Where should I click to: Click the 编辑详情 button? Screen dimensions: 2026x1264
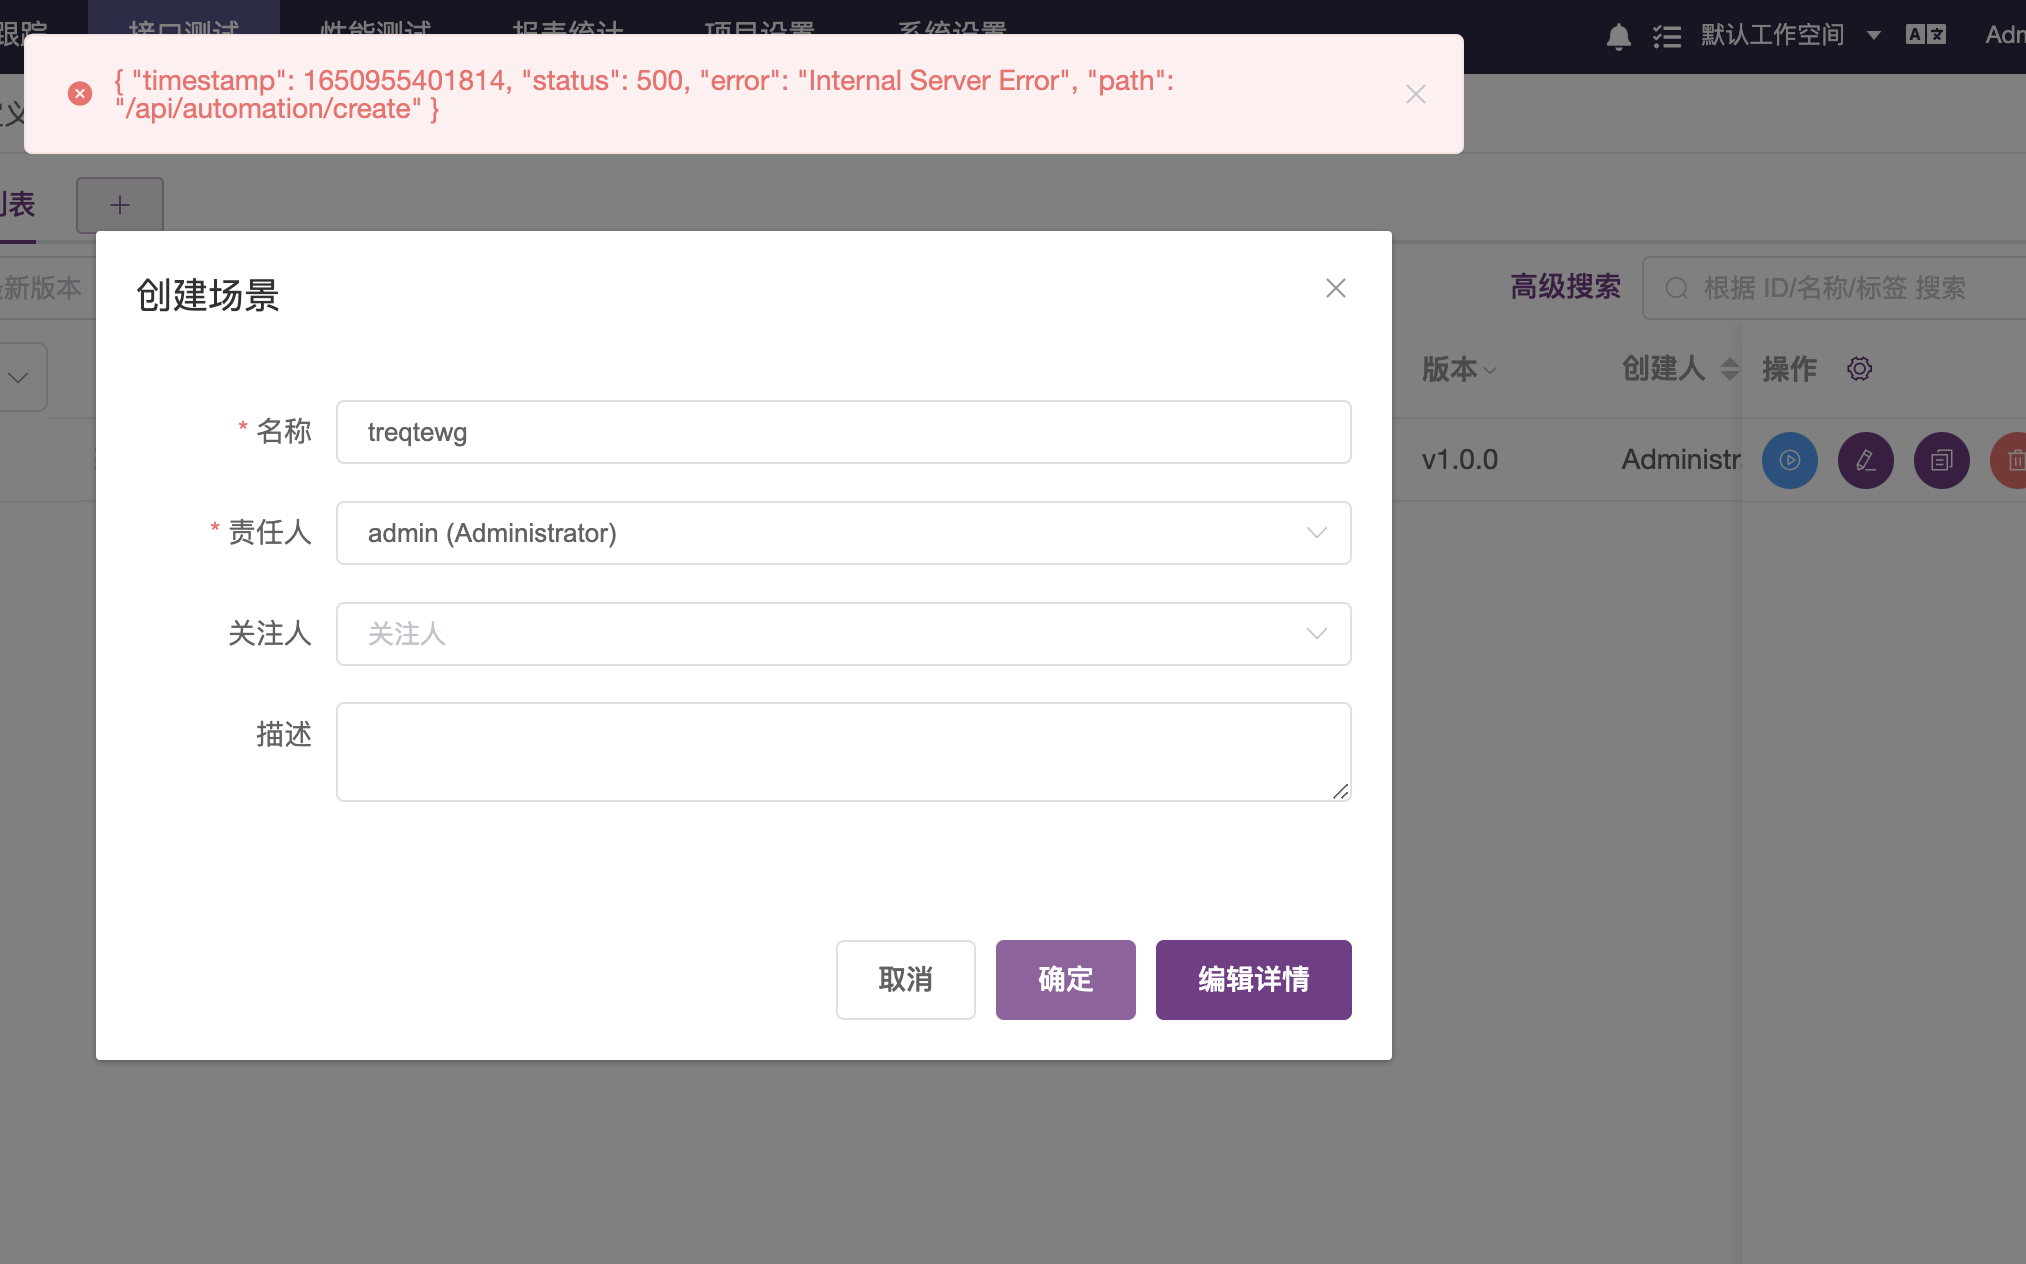[x=1253, y=980]
